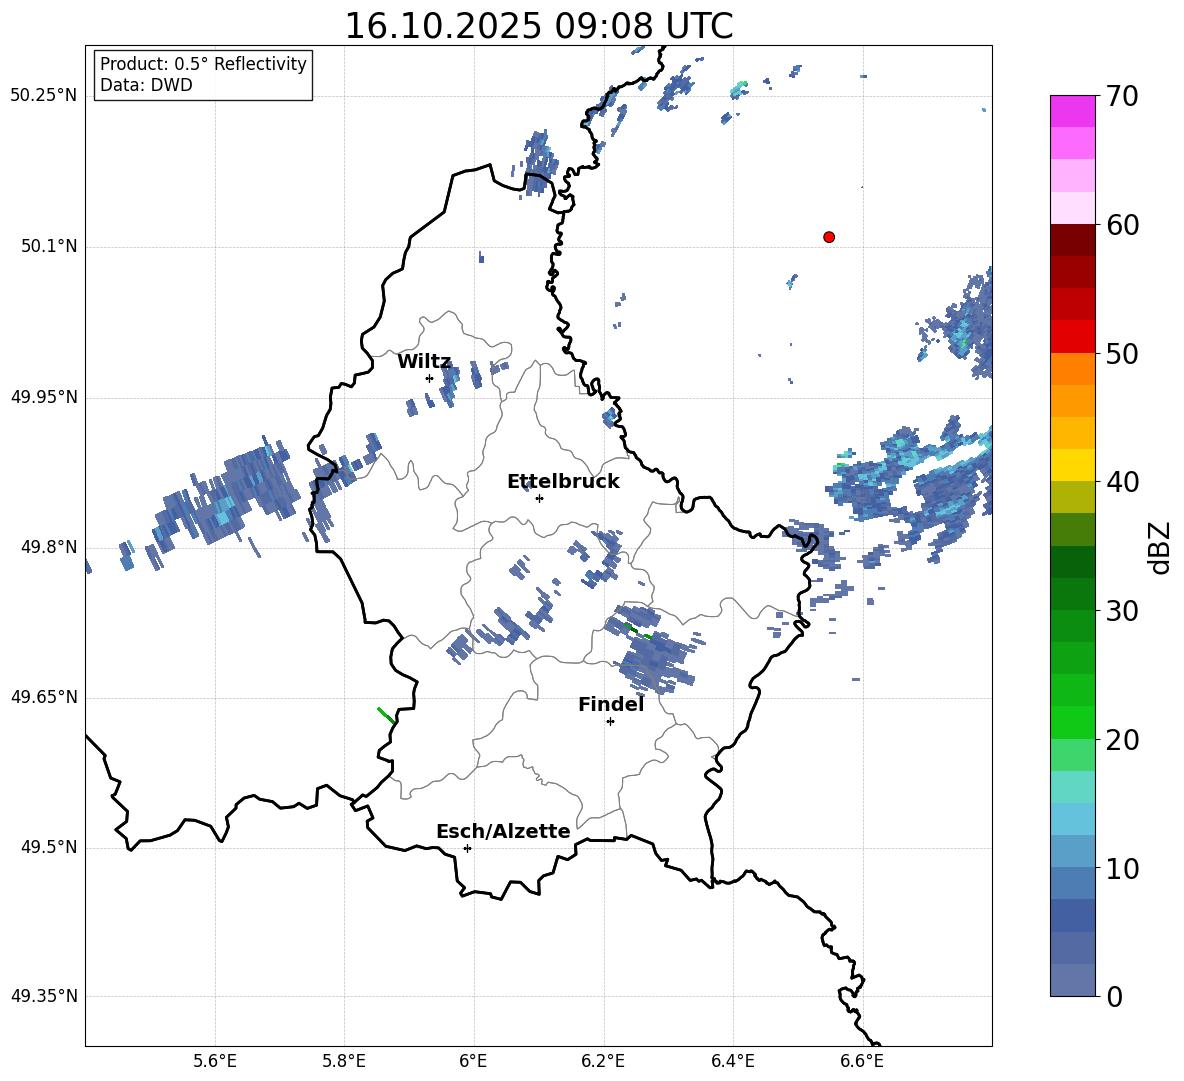
Task: Click the Wiltz cross marker
Action: pos(429,378)
